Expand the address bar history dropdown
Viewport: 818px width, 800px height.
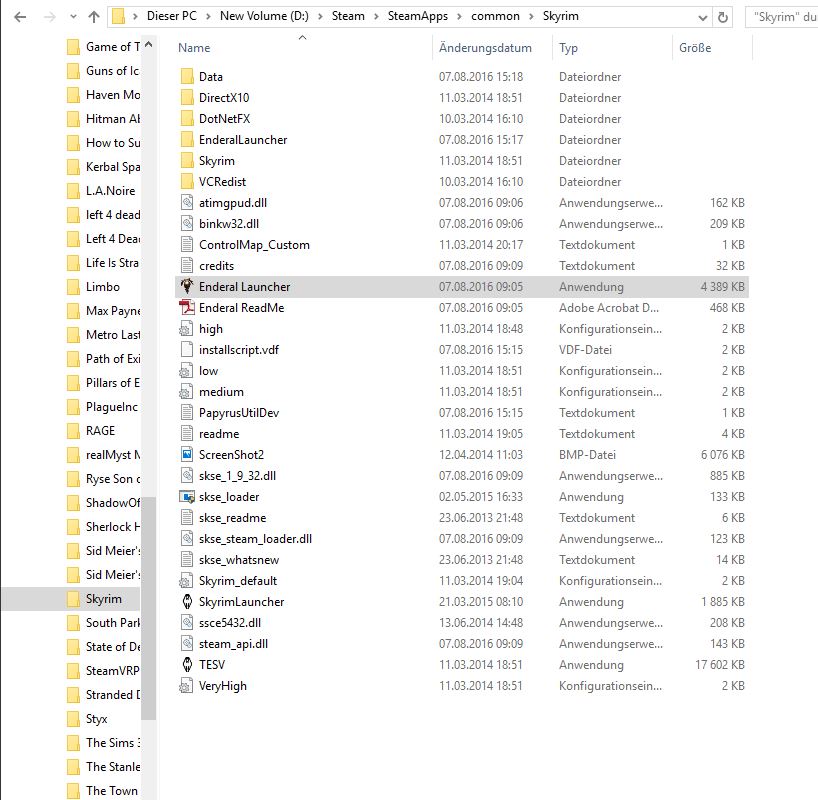pos(696,16)
